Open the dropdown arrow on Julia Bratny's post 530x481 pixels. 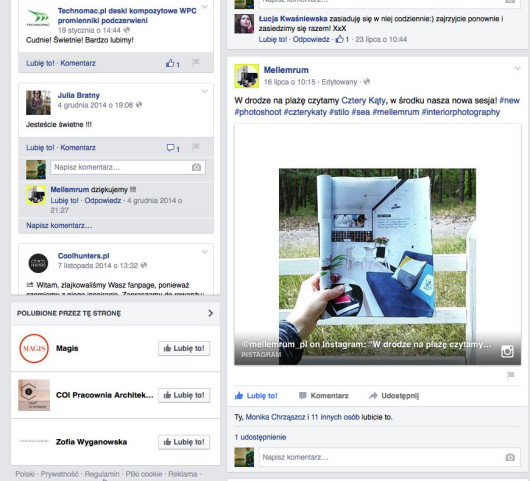[x=204, y=91]
